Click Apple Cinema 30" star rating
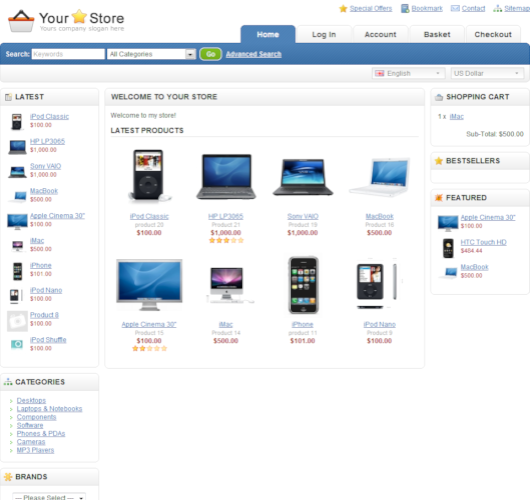Viewport: 530px width, 500px height. point(149,348)
